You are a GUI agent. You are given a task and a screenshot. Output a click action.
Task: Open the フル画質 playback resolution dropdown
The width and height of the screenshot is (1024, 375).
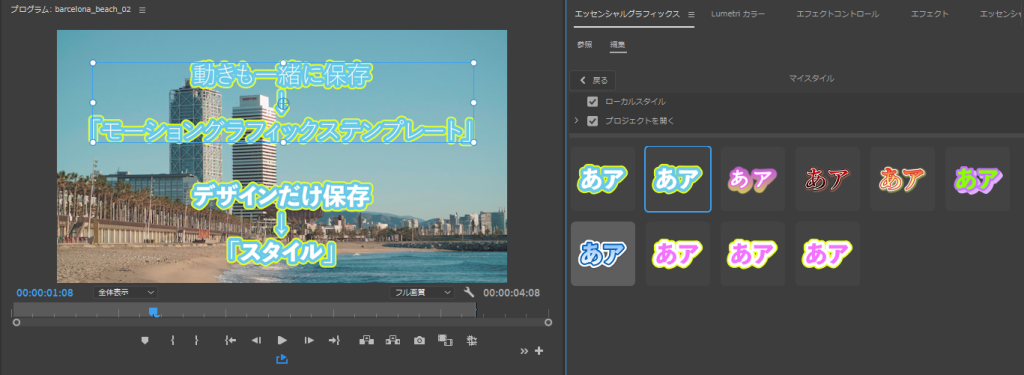tap(422, 293)
